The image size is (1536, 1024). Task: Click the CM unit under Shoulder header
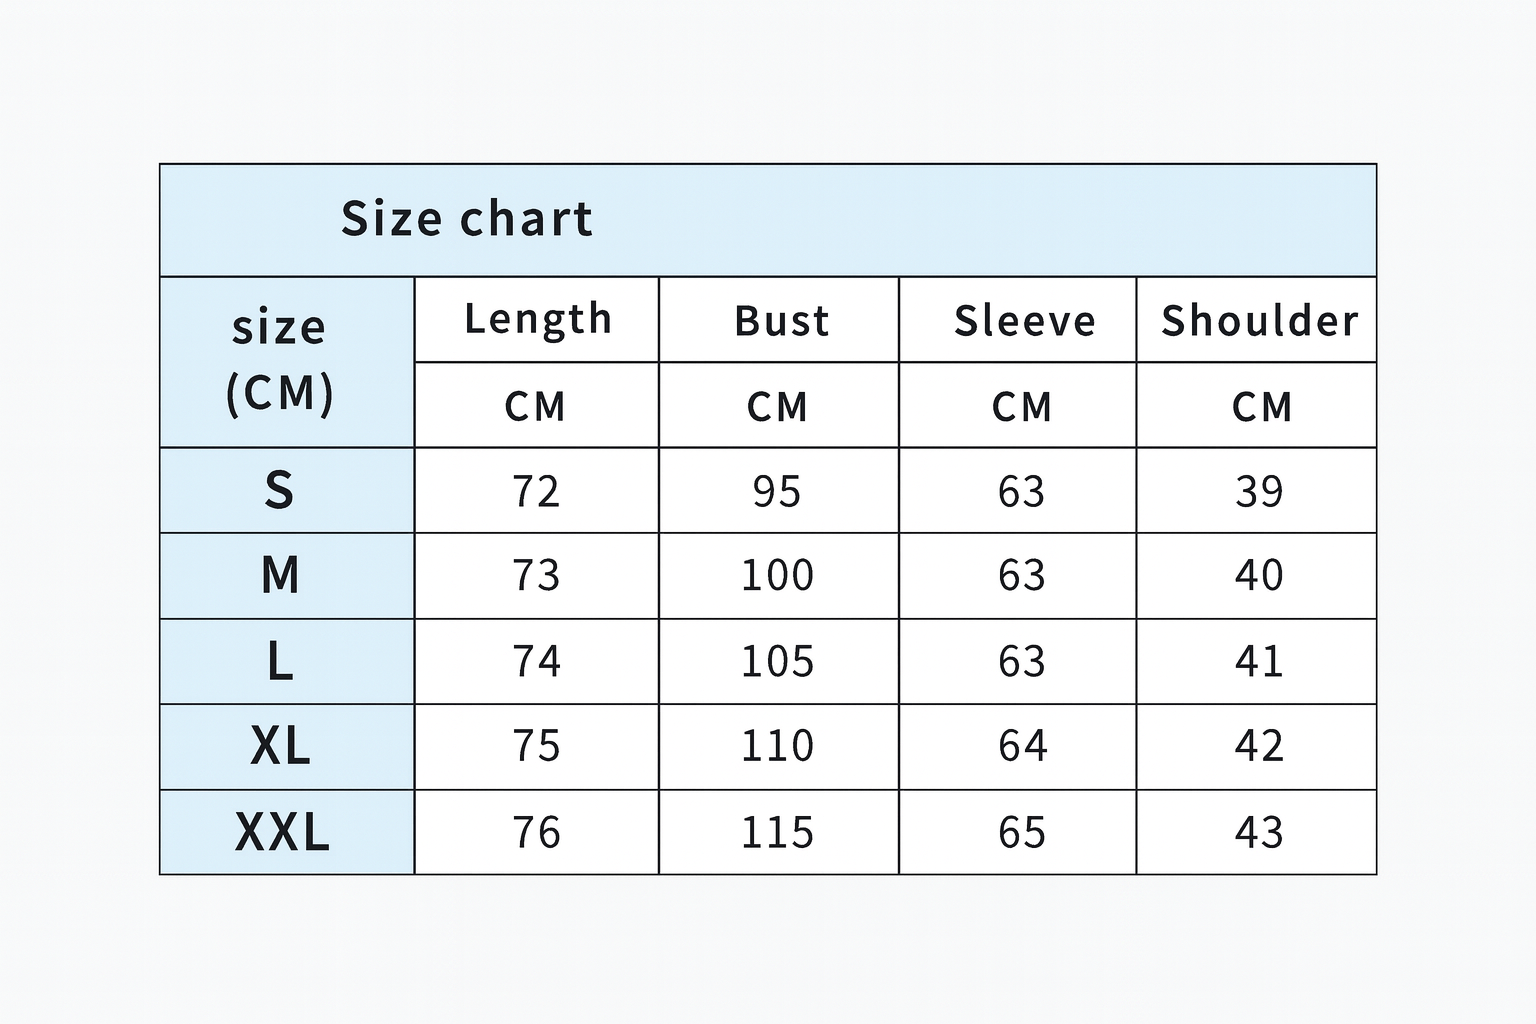pos(1261,407)
